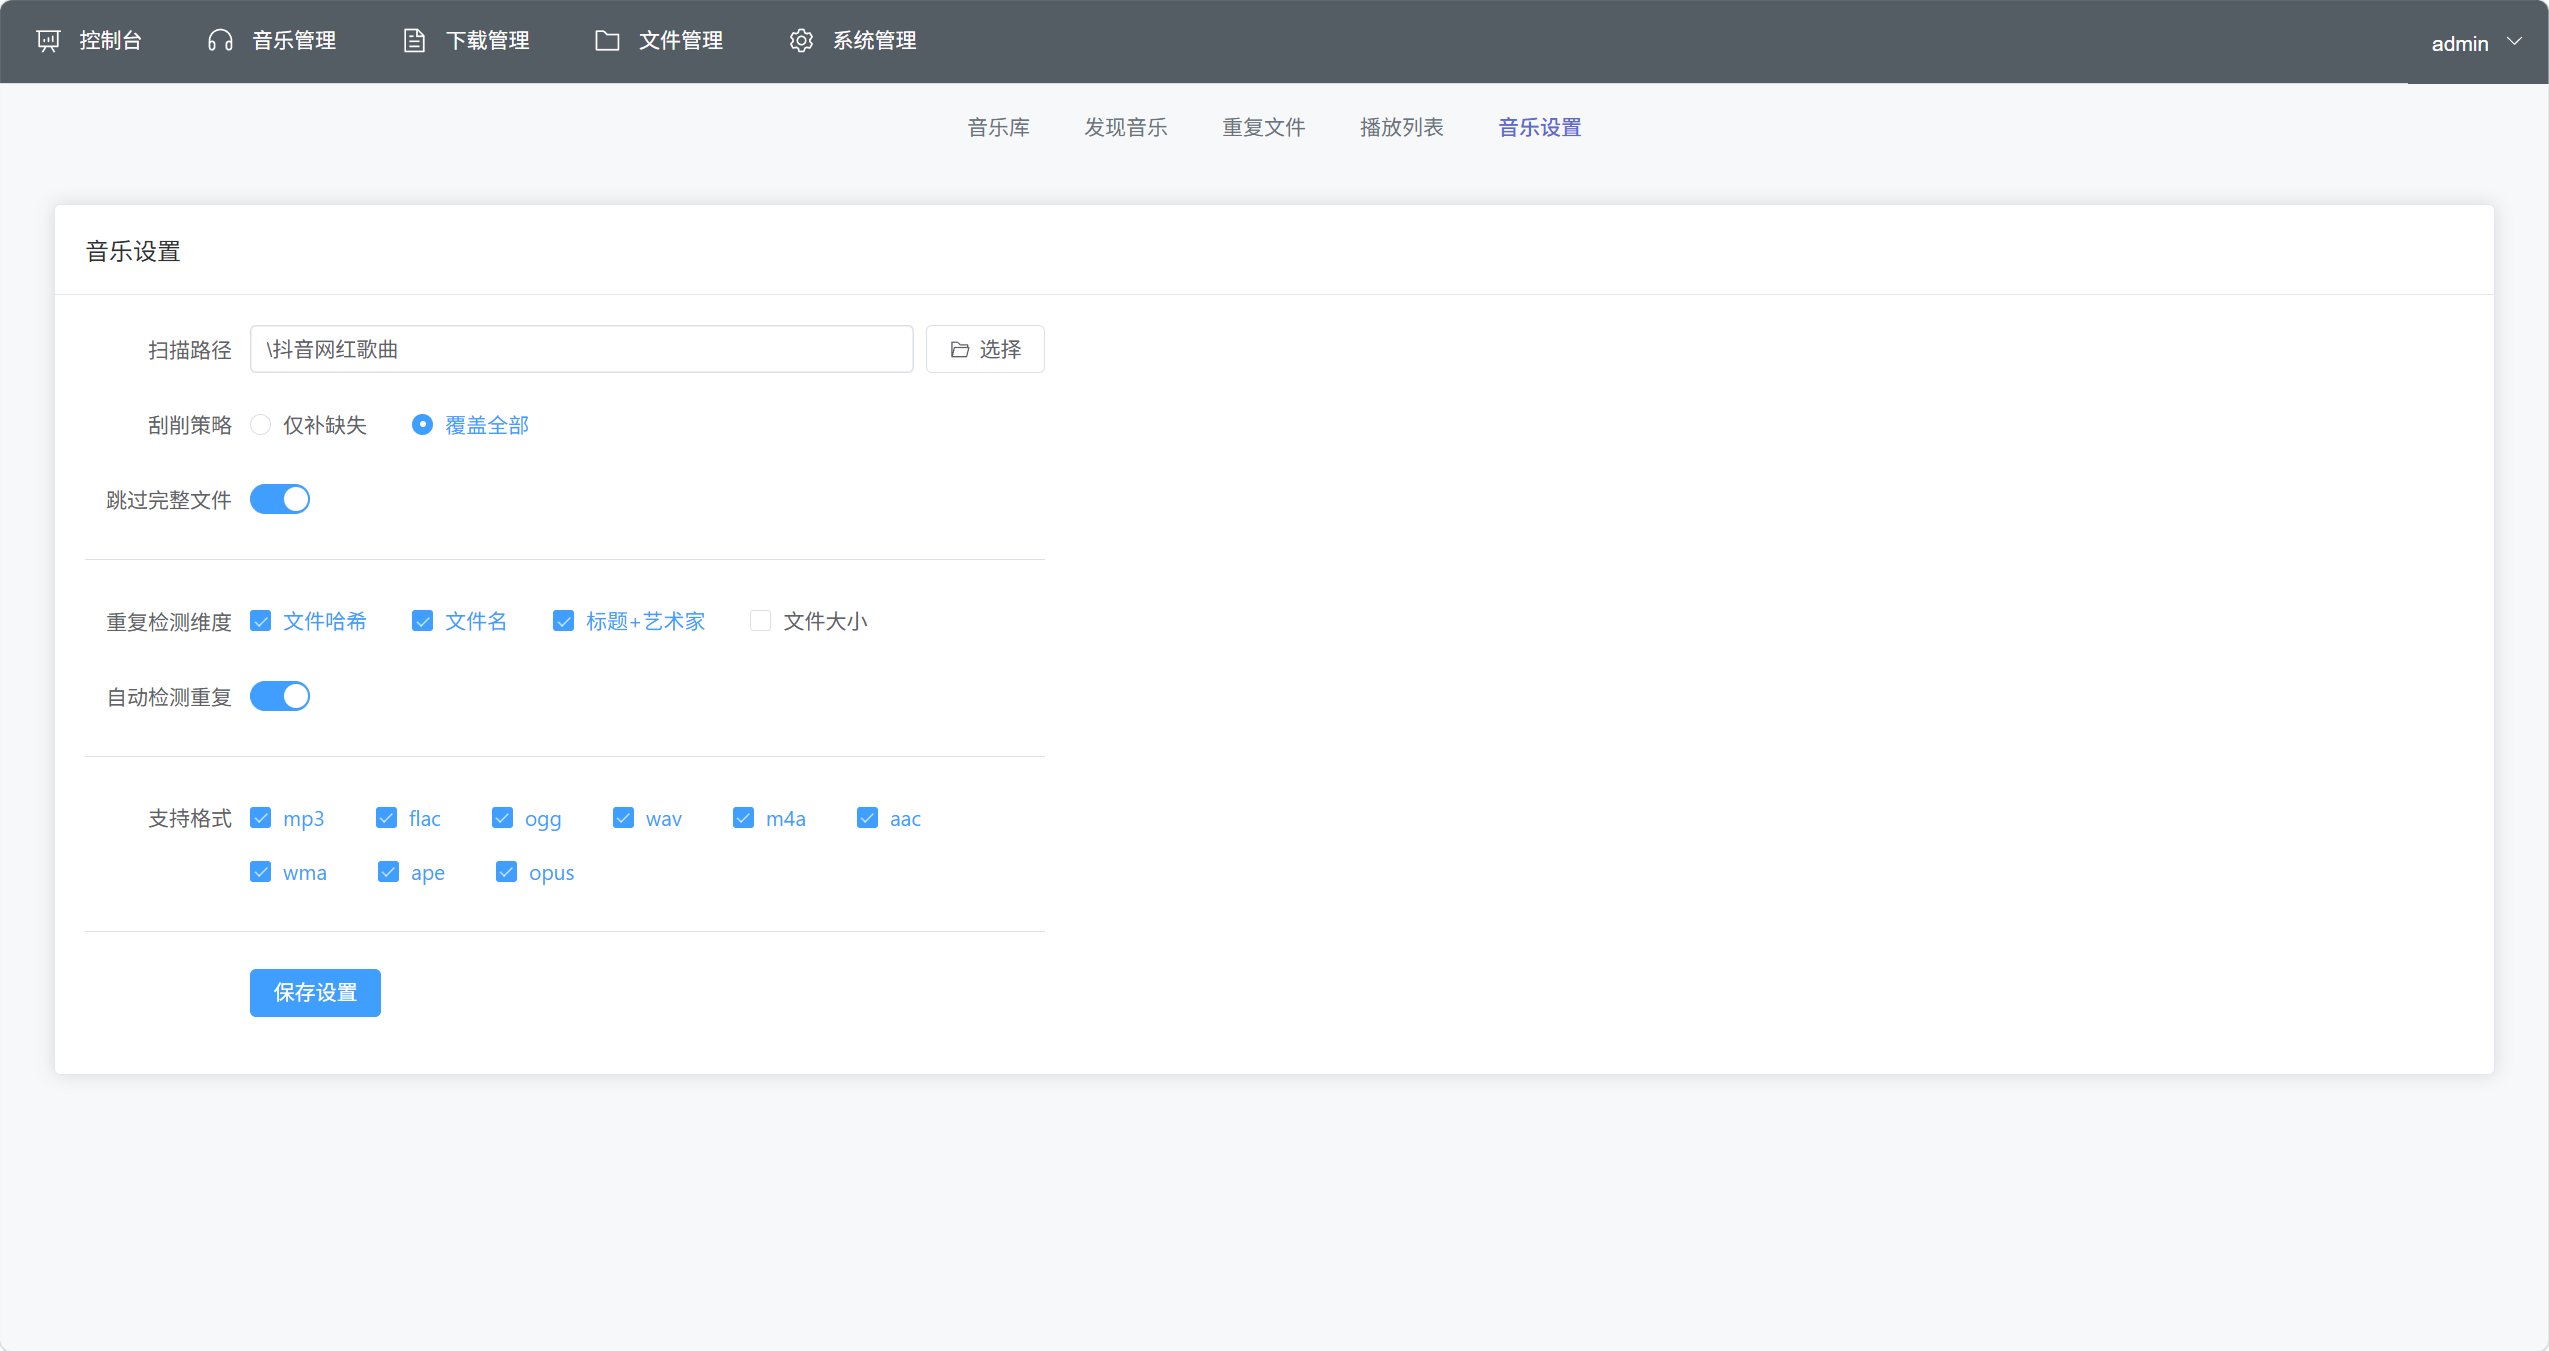The width and height of the screenshot is (2549, 1351).
Task: Open the 音乐管理 menu
Action: pos(272,41)
